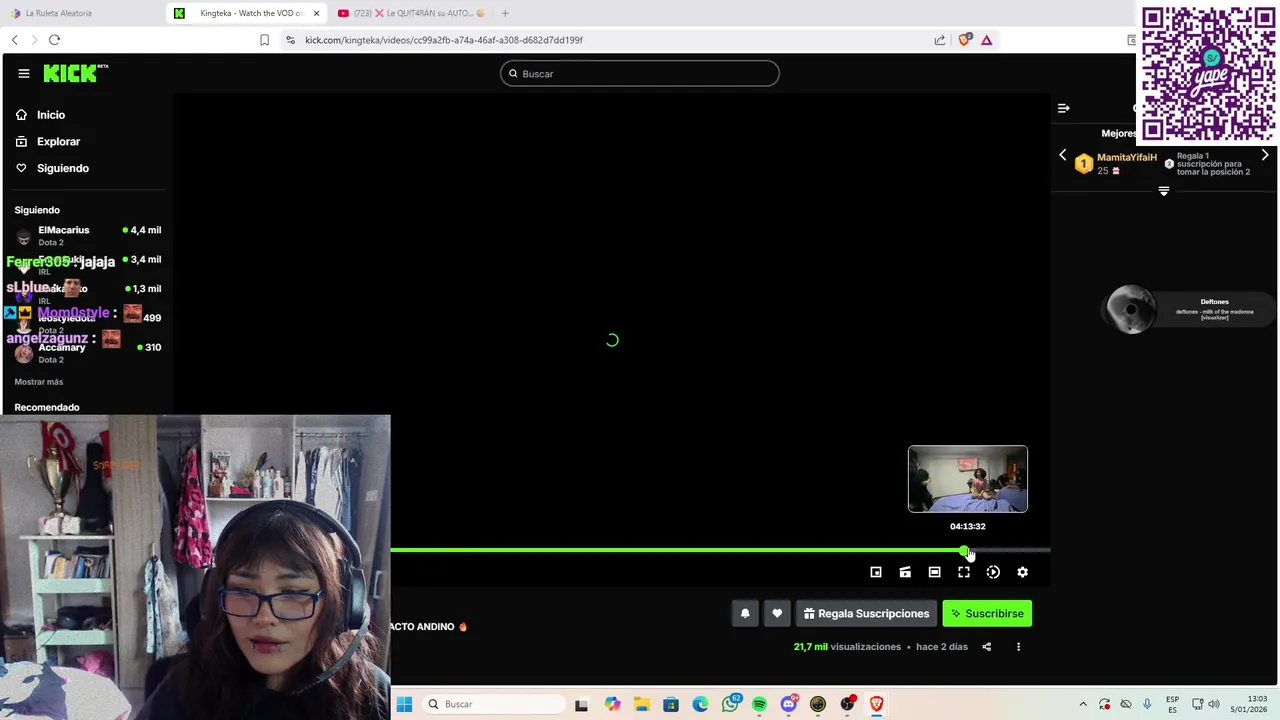Cast the video to a device
Screen dimensions: 1280x720
[905, 572]
